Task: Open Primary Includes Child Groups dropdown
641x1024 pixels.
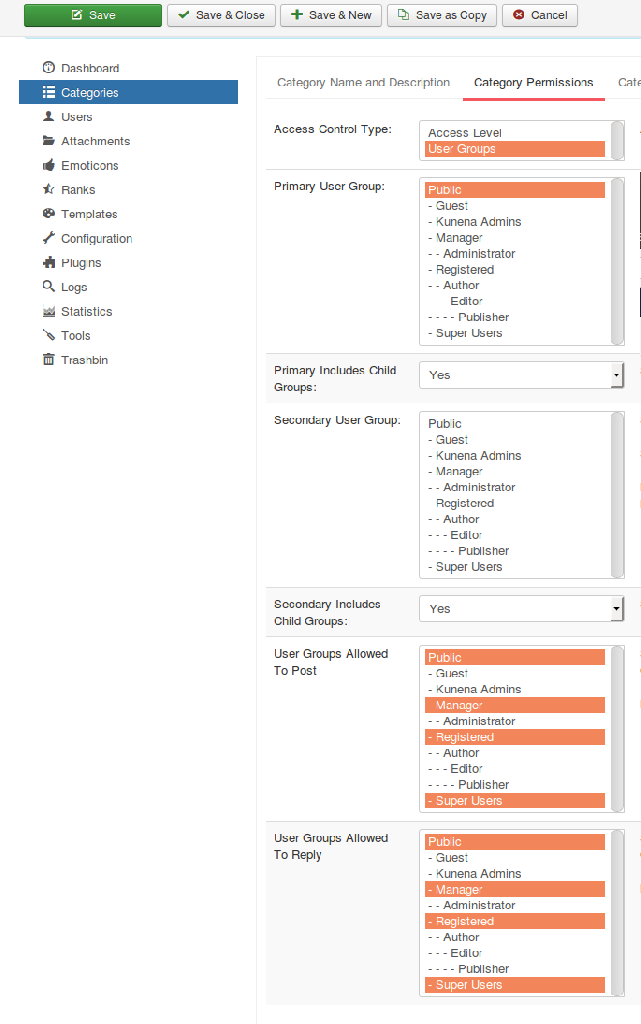Action: [x=521, y=375]
